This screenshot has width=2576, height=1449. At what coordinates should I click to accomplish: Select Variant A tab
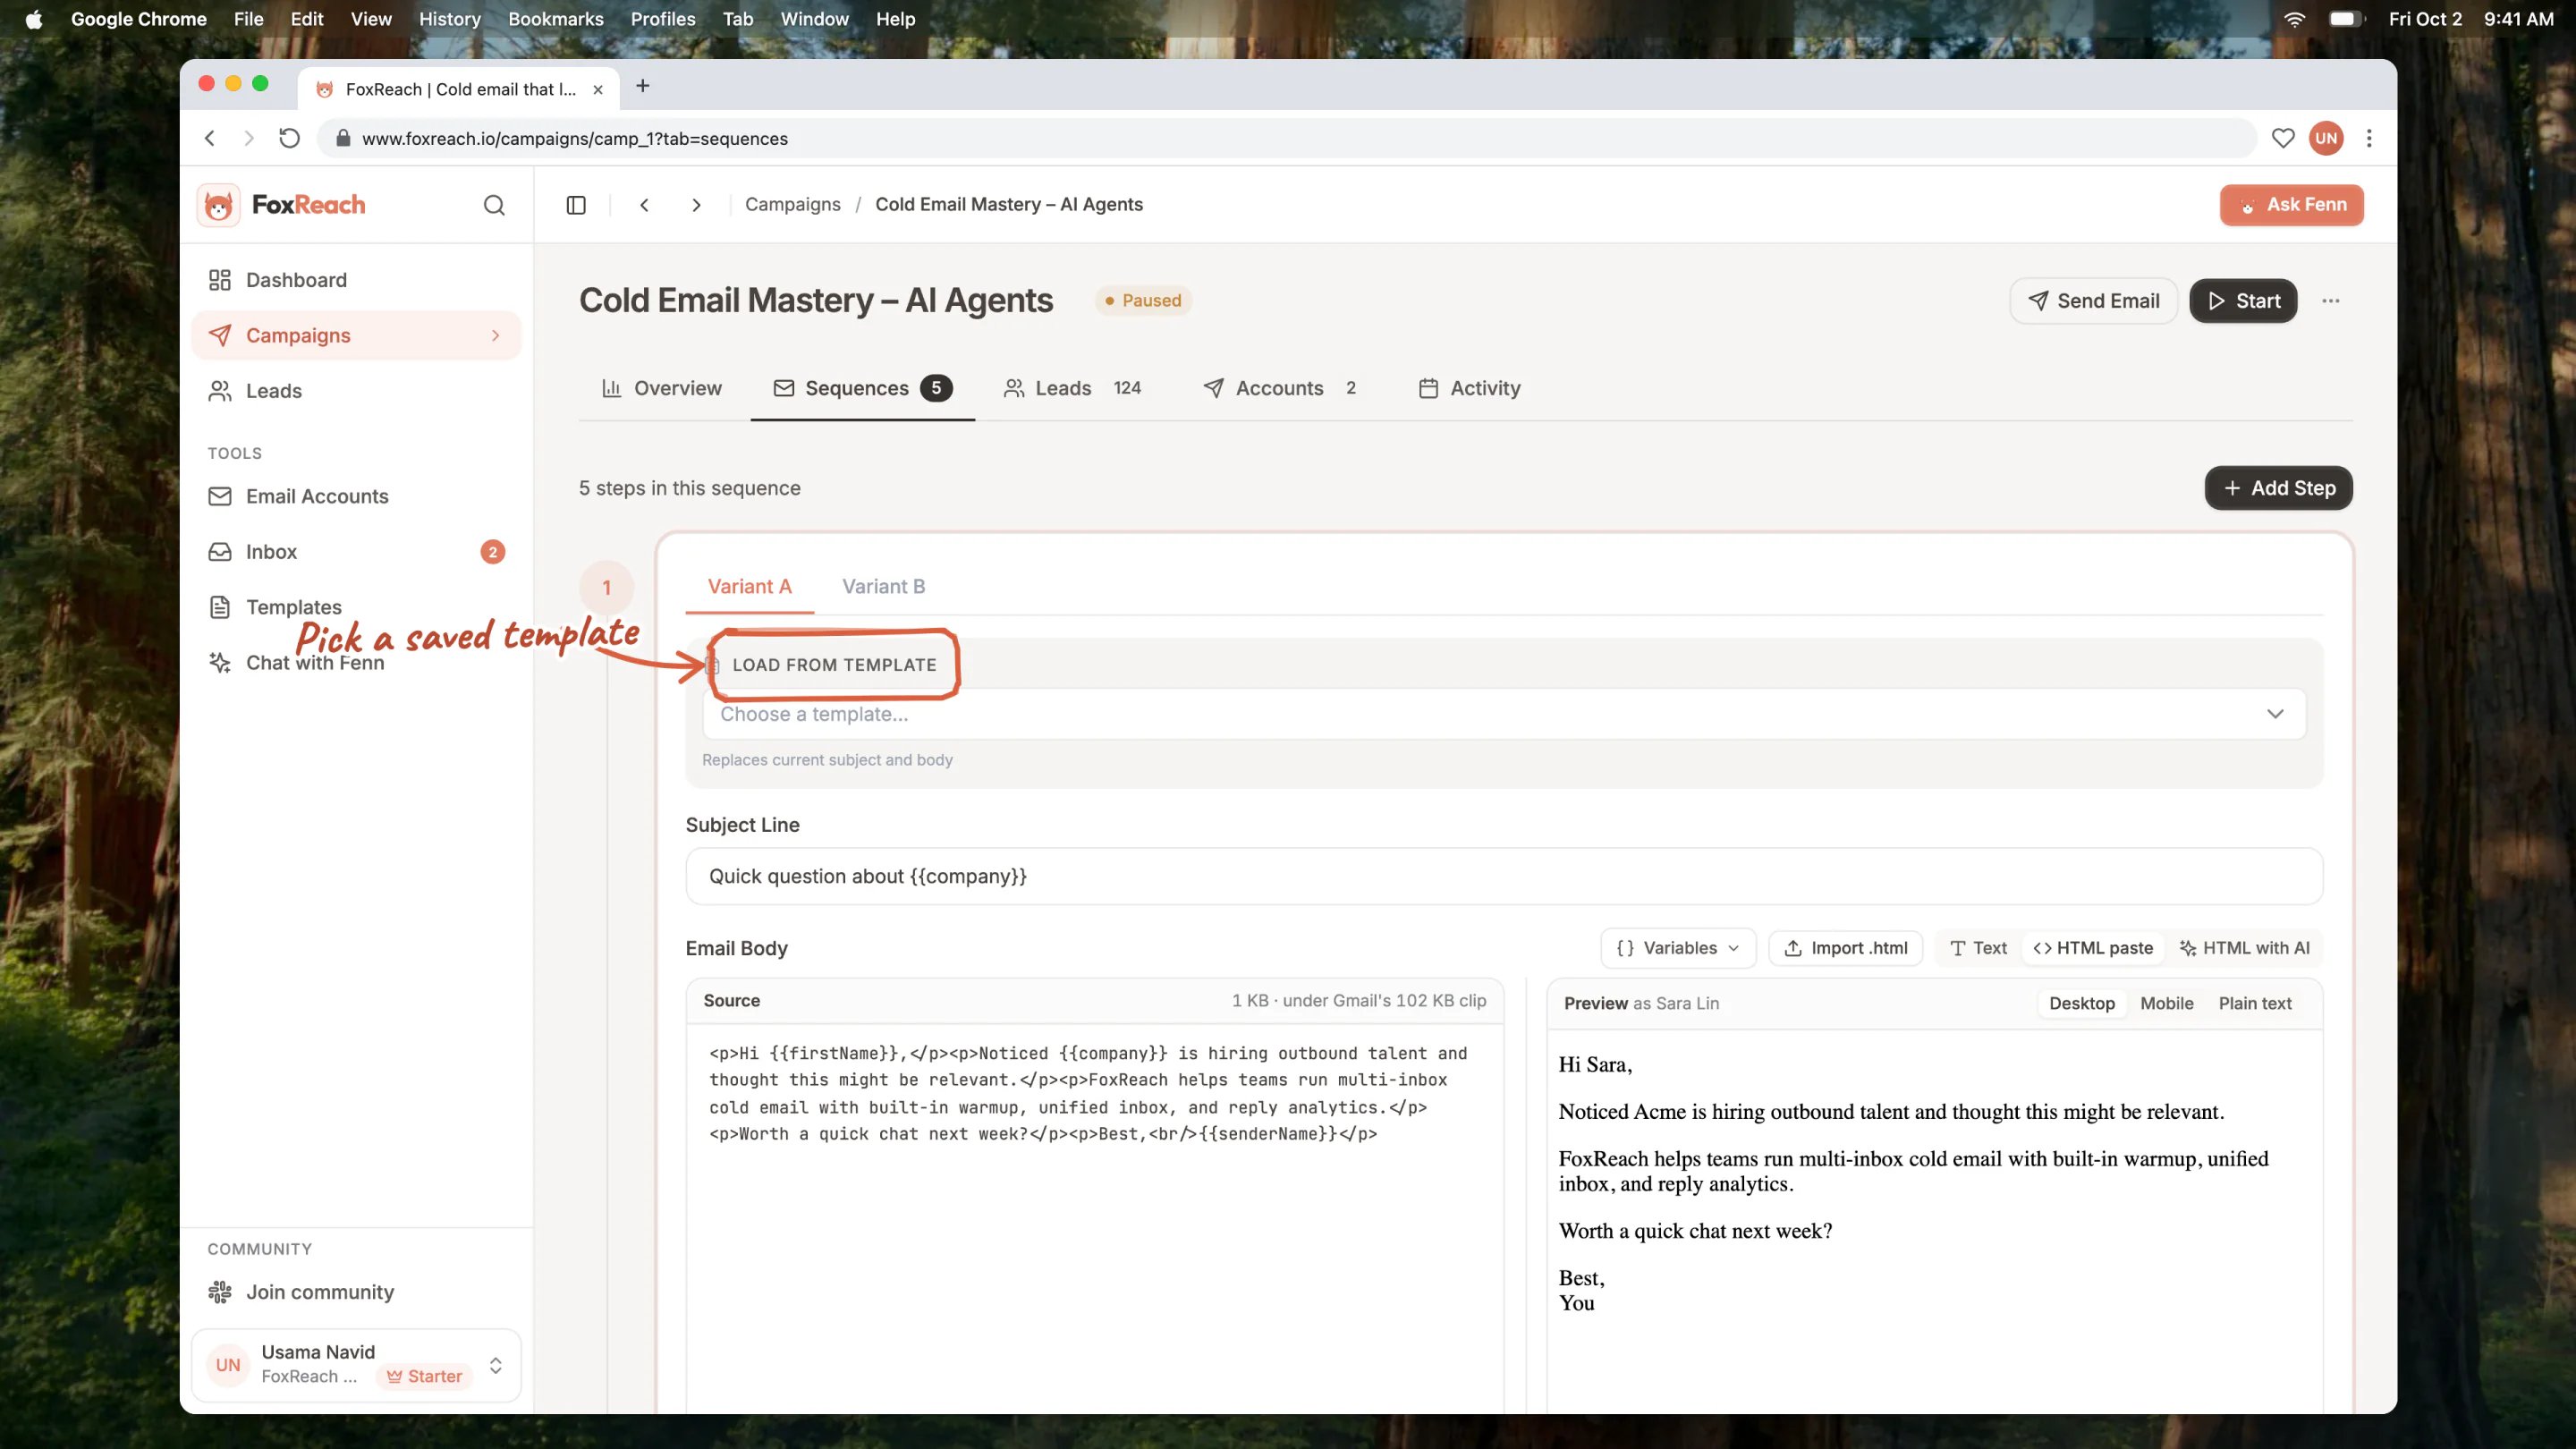pyautogui.click(x=749, y=587)
